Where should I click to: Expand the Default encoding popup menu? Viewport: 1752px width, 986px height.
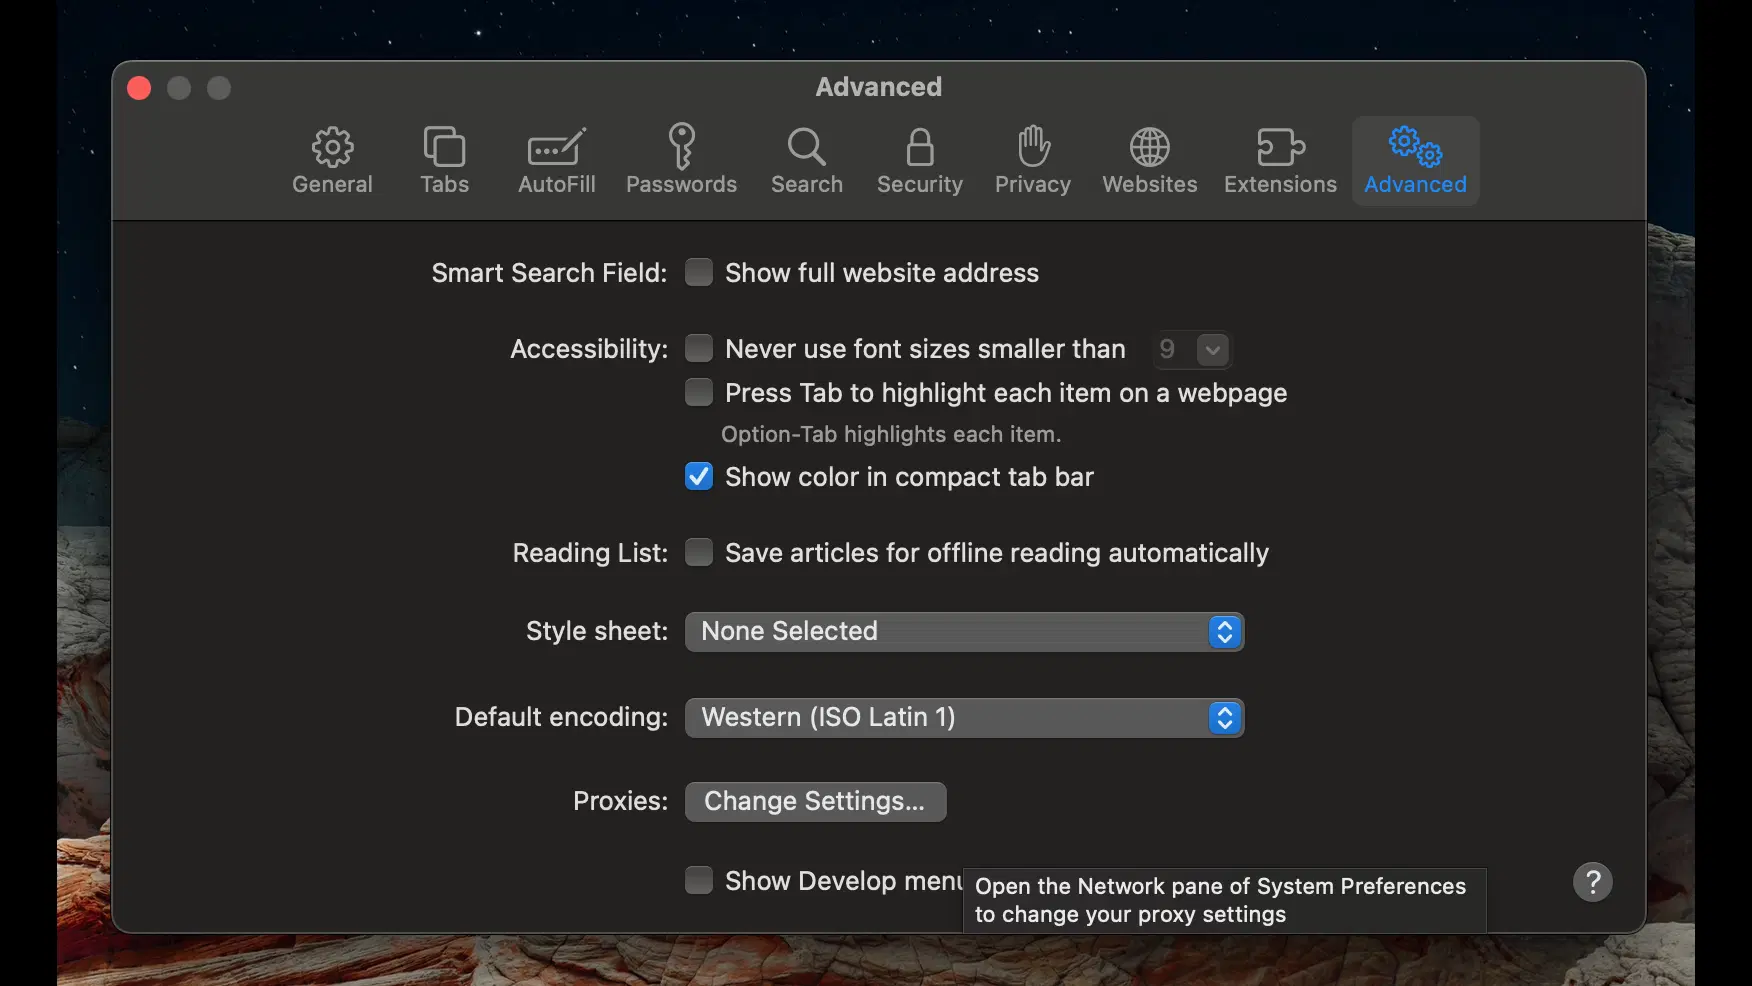coord(964,718)
